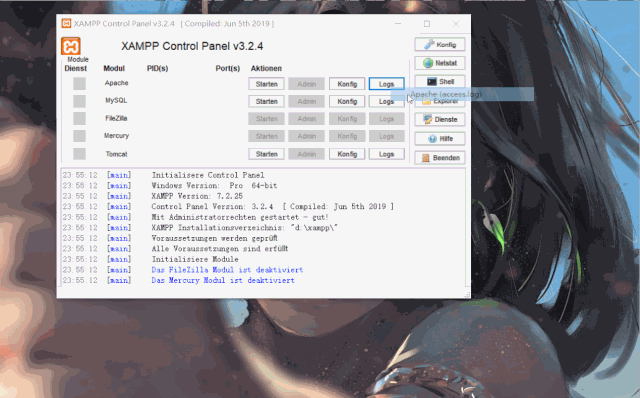Open MySQL Logs dropdown button
Screen dimensions: 640x398
[x=386, y=101]
